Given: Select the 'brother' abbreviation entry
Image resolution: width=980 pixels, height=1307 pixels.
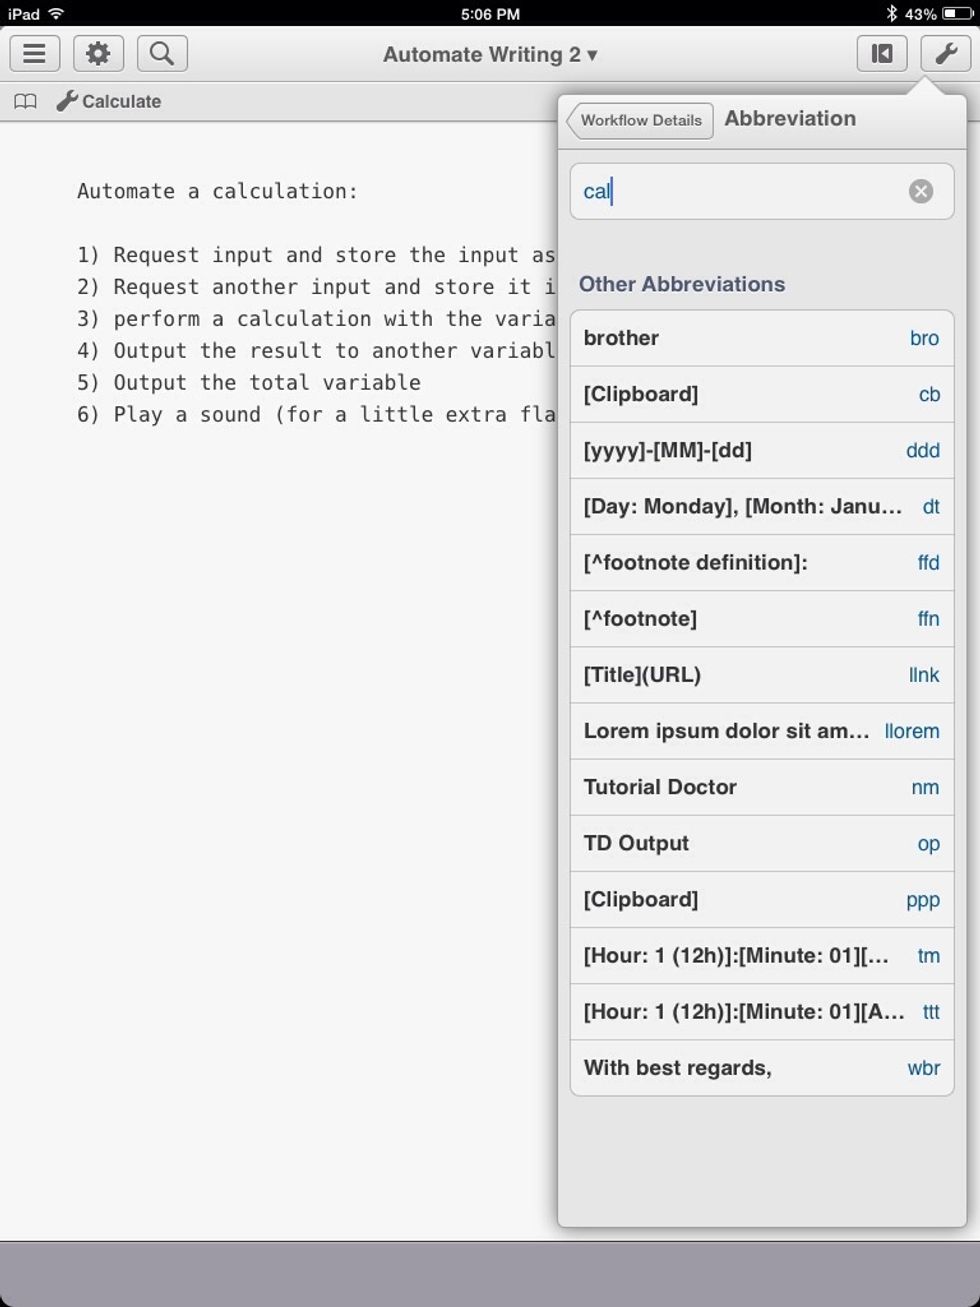Looking at the screenshot, I should 763,338.
